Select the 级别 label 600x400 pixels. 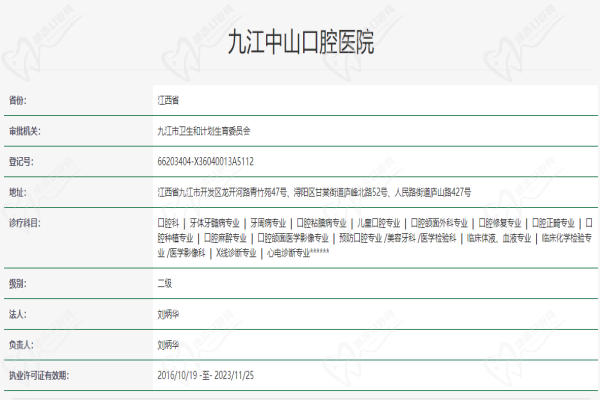click(x=18, y=284)
